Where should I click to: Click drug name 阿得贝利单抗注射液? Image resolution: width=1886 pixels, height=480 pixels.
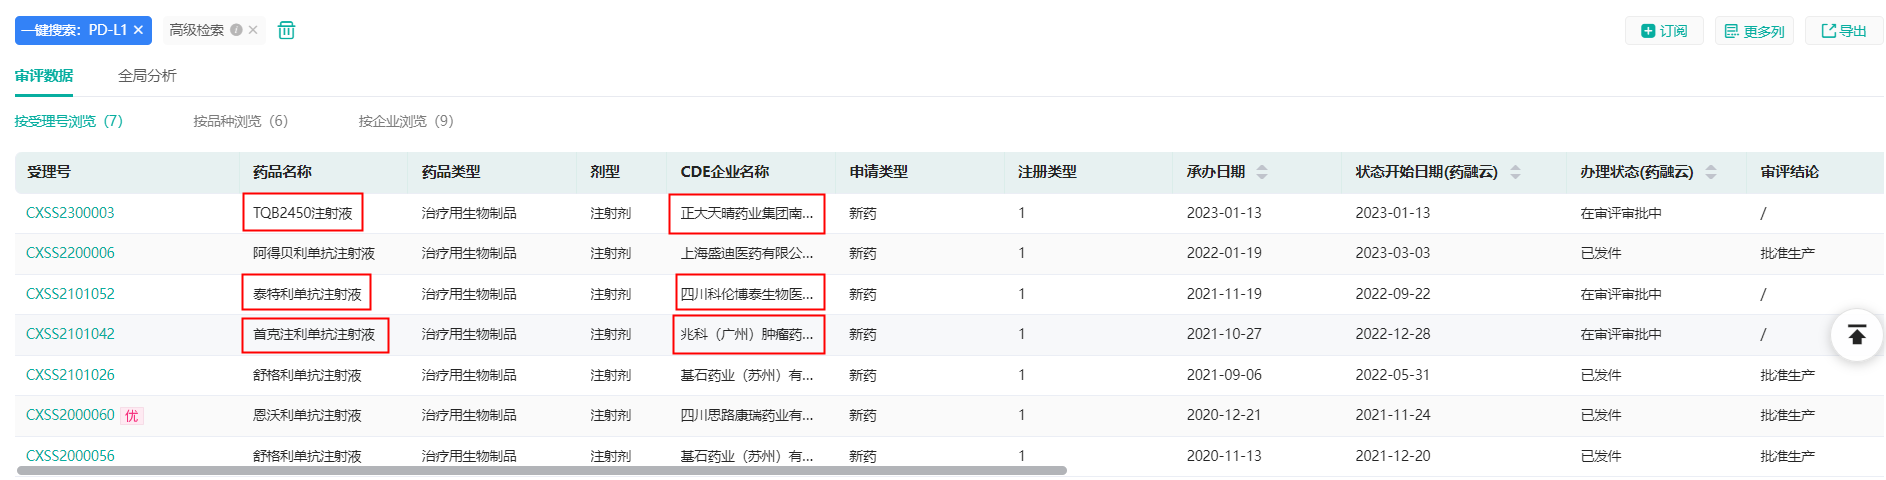pyautogui.click(x=314, y=253)
